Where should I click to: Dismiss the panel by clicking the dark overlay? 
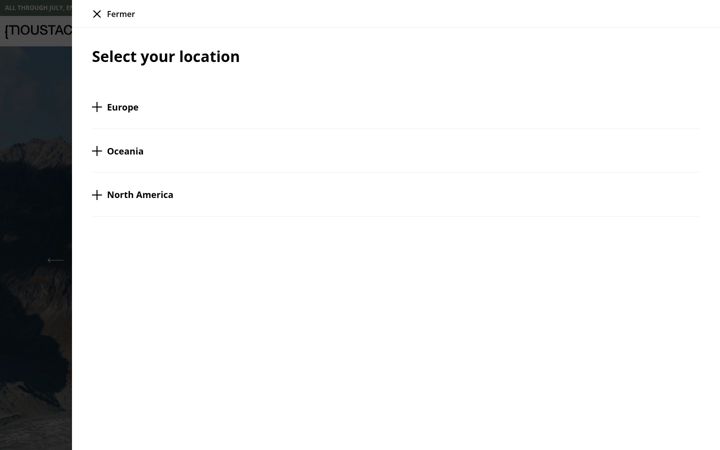pos(36,344)
